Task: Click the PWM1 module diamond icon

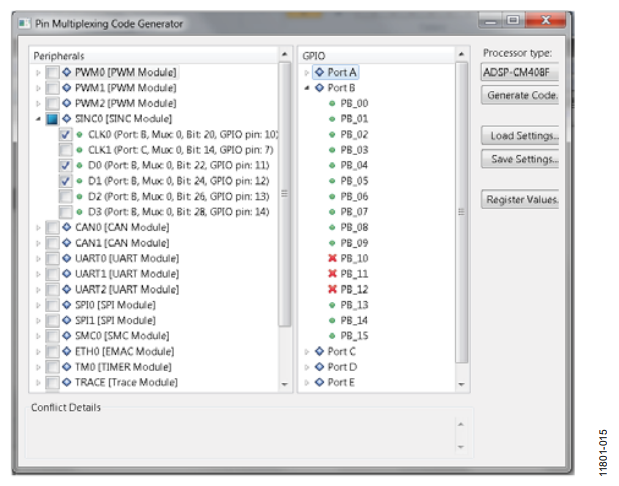Action: pos(67,88)
